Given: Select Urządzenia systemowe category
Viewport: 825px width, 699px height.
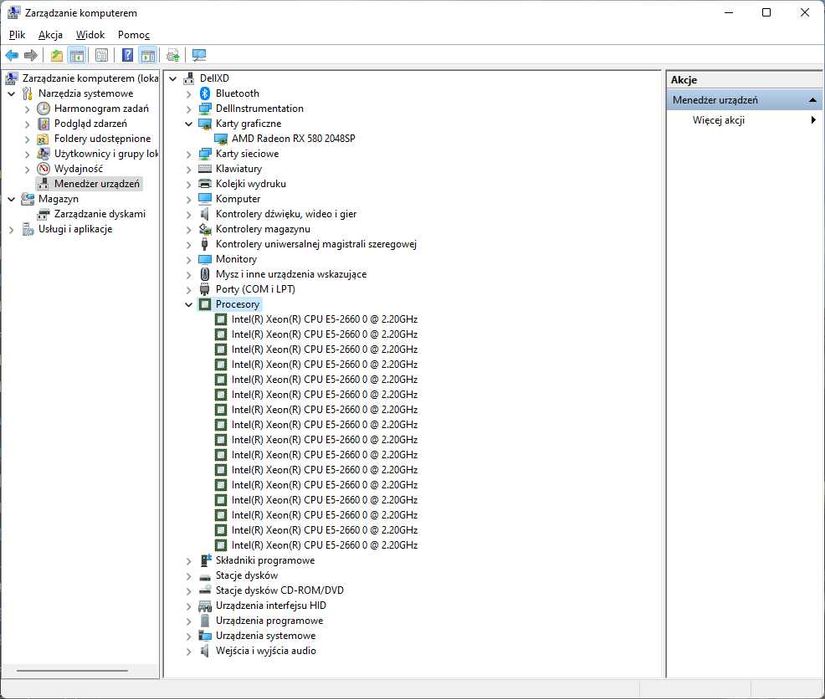Looking at the screenshot, I should (265, 635).
